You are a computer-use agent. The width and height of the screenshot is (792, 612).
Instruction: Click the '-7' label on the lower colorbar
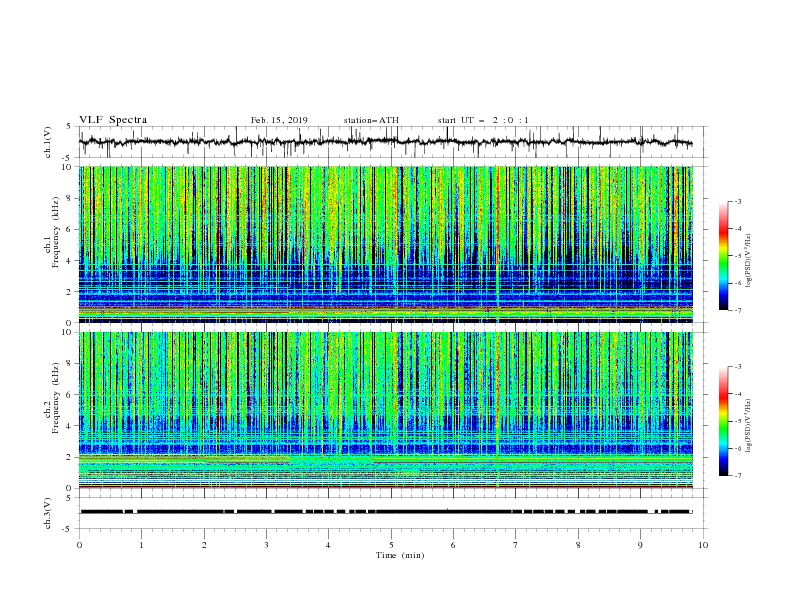point(737,476)
